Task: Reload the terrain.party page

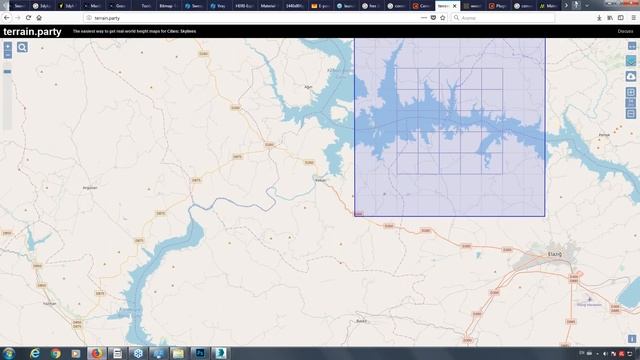Action: (x=28, y=18)
